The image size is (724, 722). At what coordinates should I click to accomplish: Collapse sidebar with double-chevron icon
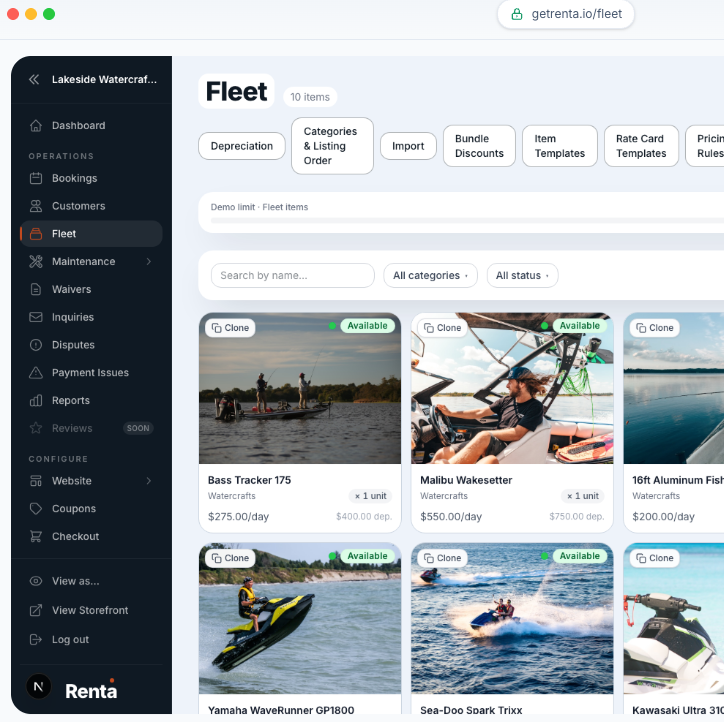34,79
